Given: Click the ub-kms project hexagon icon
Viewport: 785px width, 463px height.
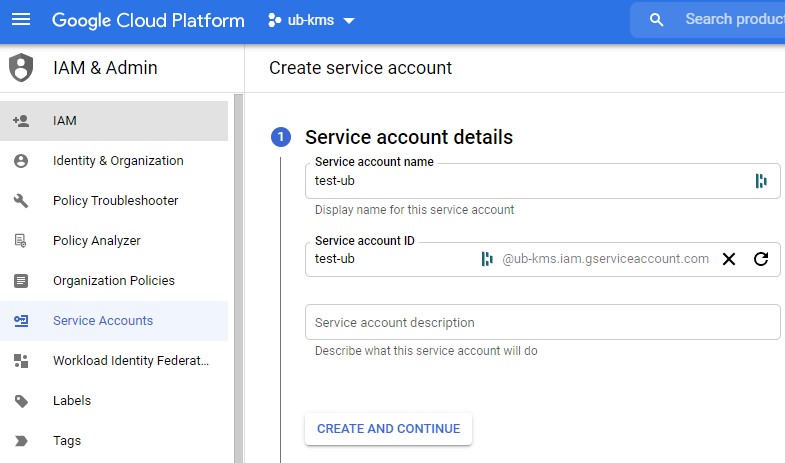Looking at the screenshot, I should coord(274,21).
